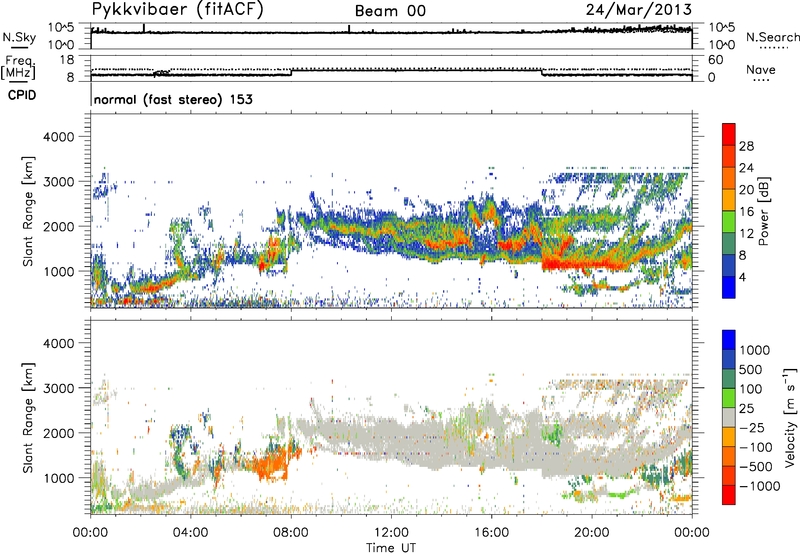Click the plot title "Pykkvibaer (fitACF)"
Image resolution: width=800 pixels, height=554 pixels.
pyautogui.click(x=178, y=10)
